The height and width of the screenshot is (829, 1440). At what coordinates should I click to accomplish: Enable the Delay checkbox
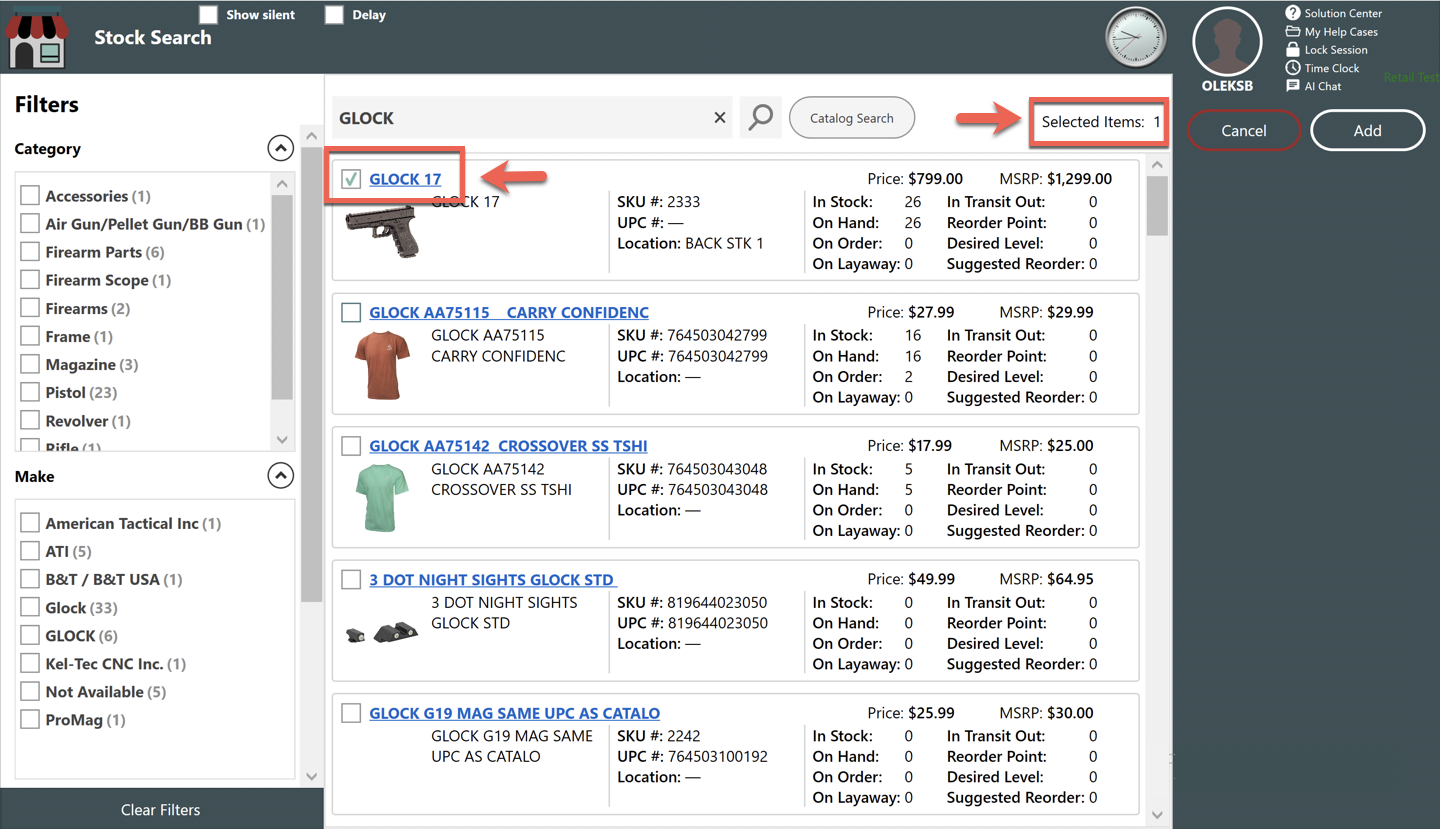pos(334,15)
